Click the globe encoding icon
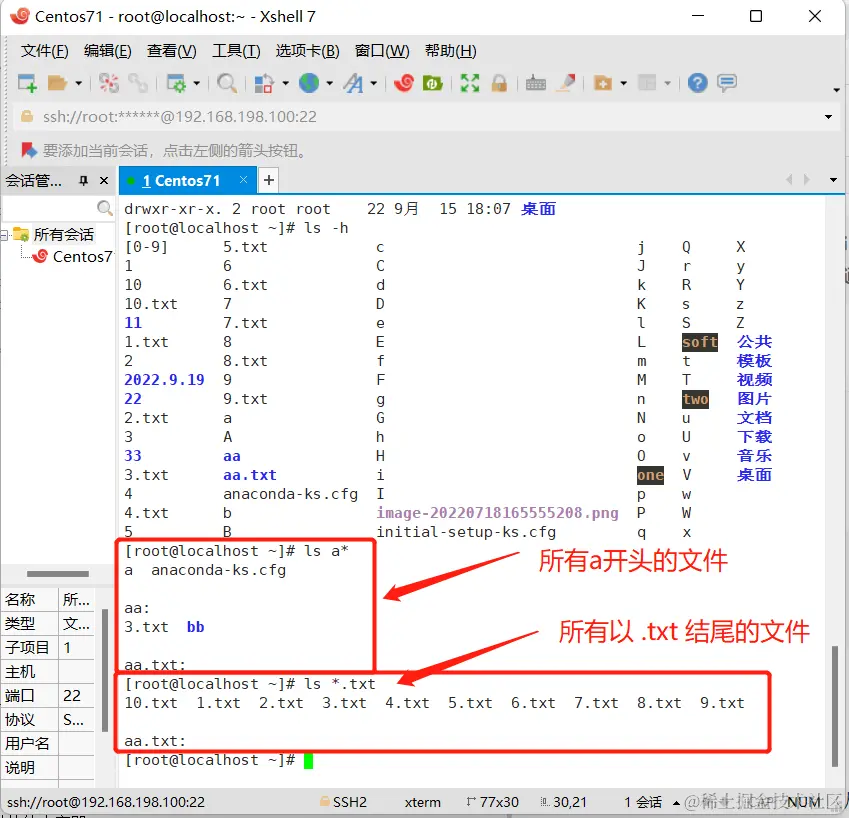This screenshot has width=849, height=818. point(309,83)
